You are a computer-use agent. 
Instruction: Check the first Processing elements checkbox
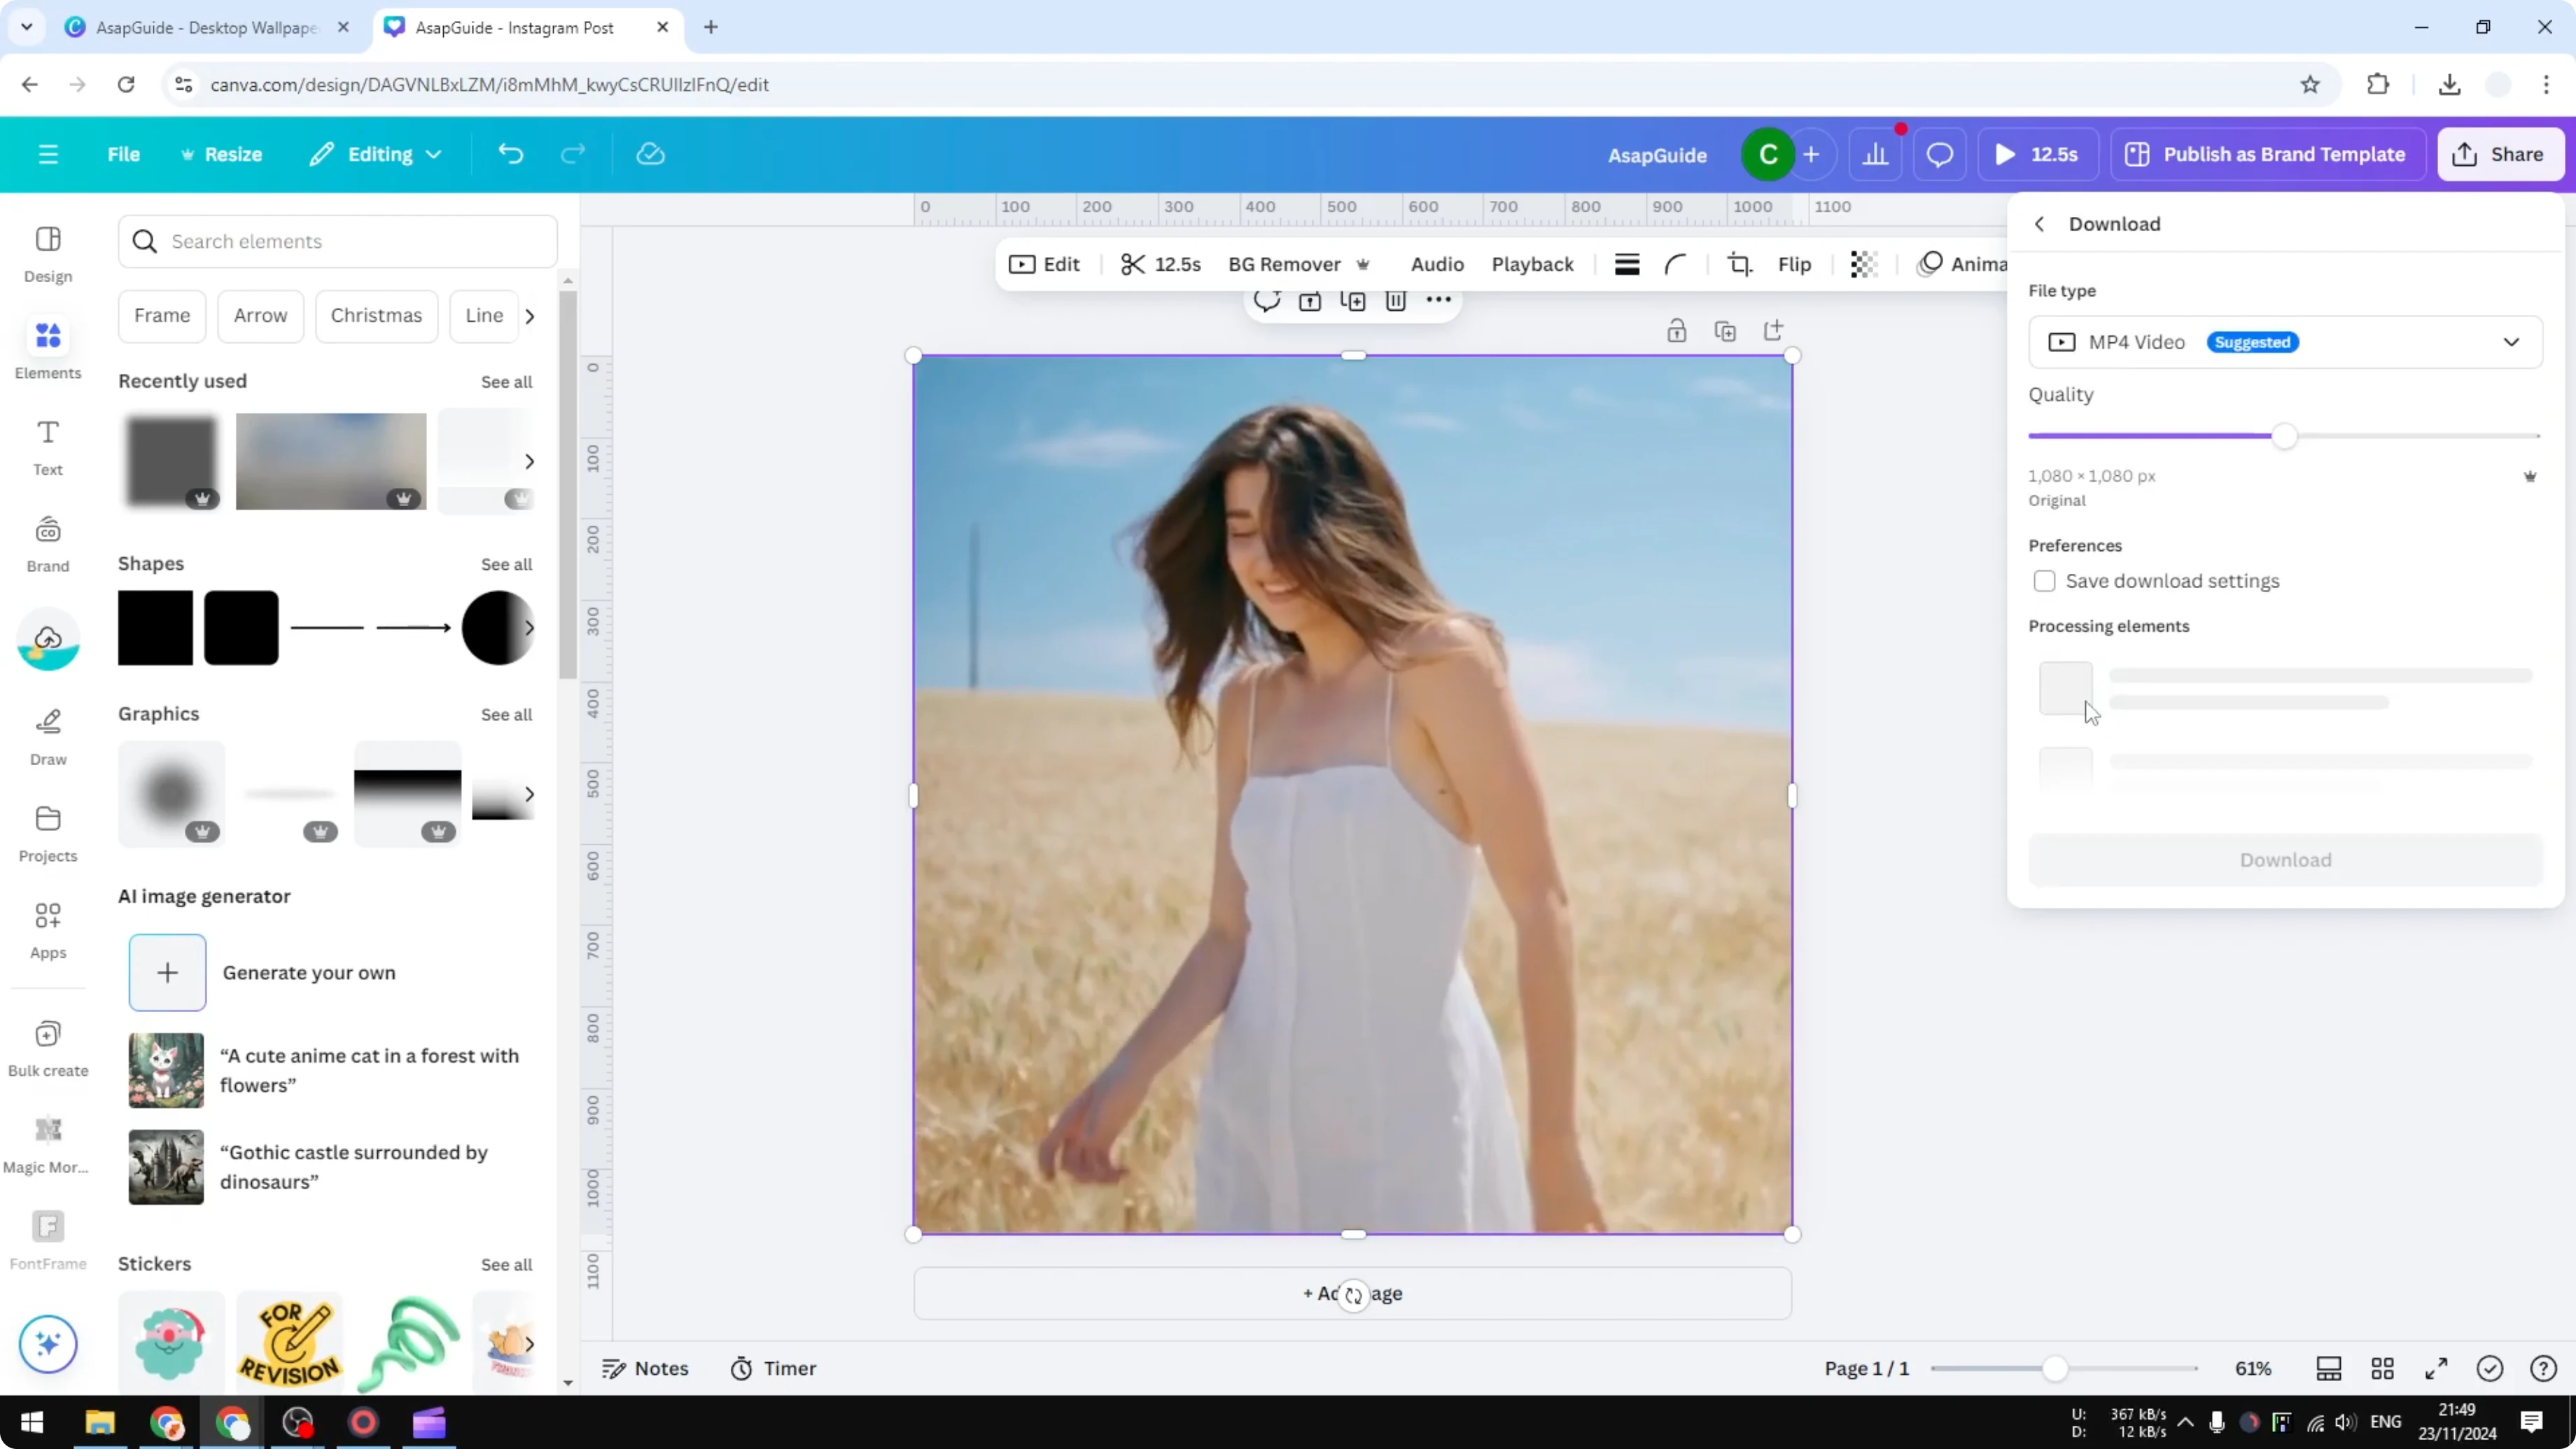[2066, 689]
